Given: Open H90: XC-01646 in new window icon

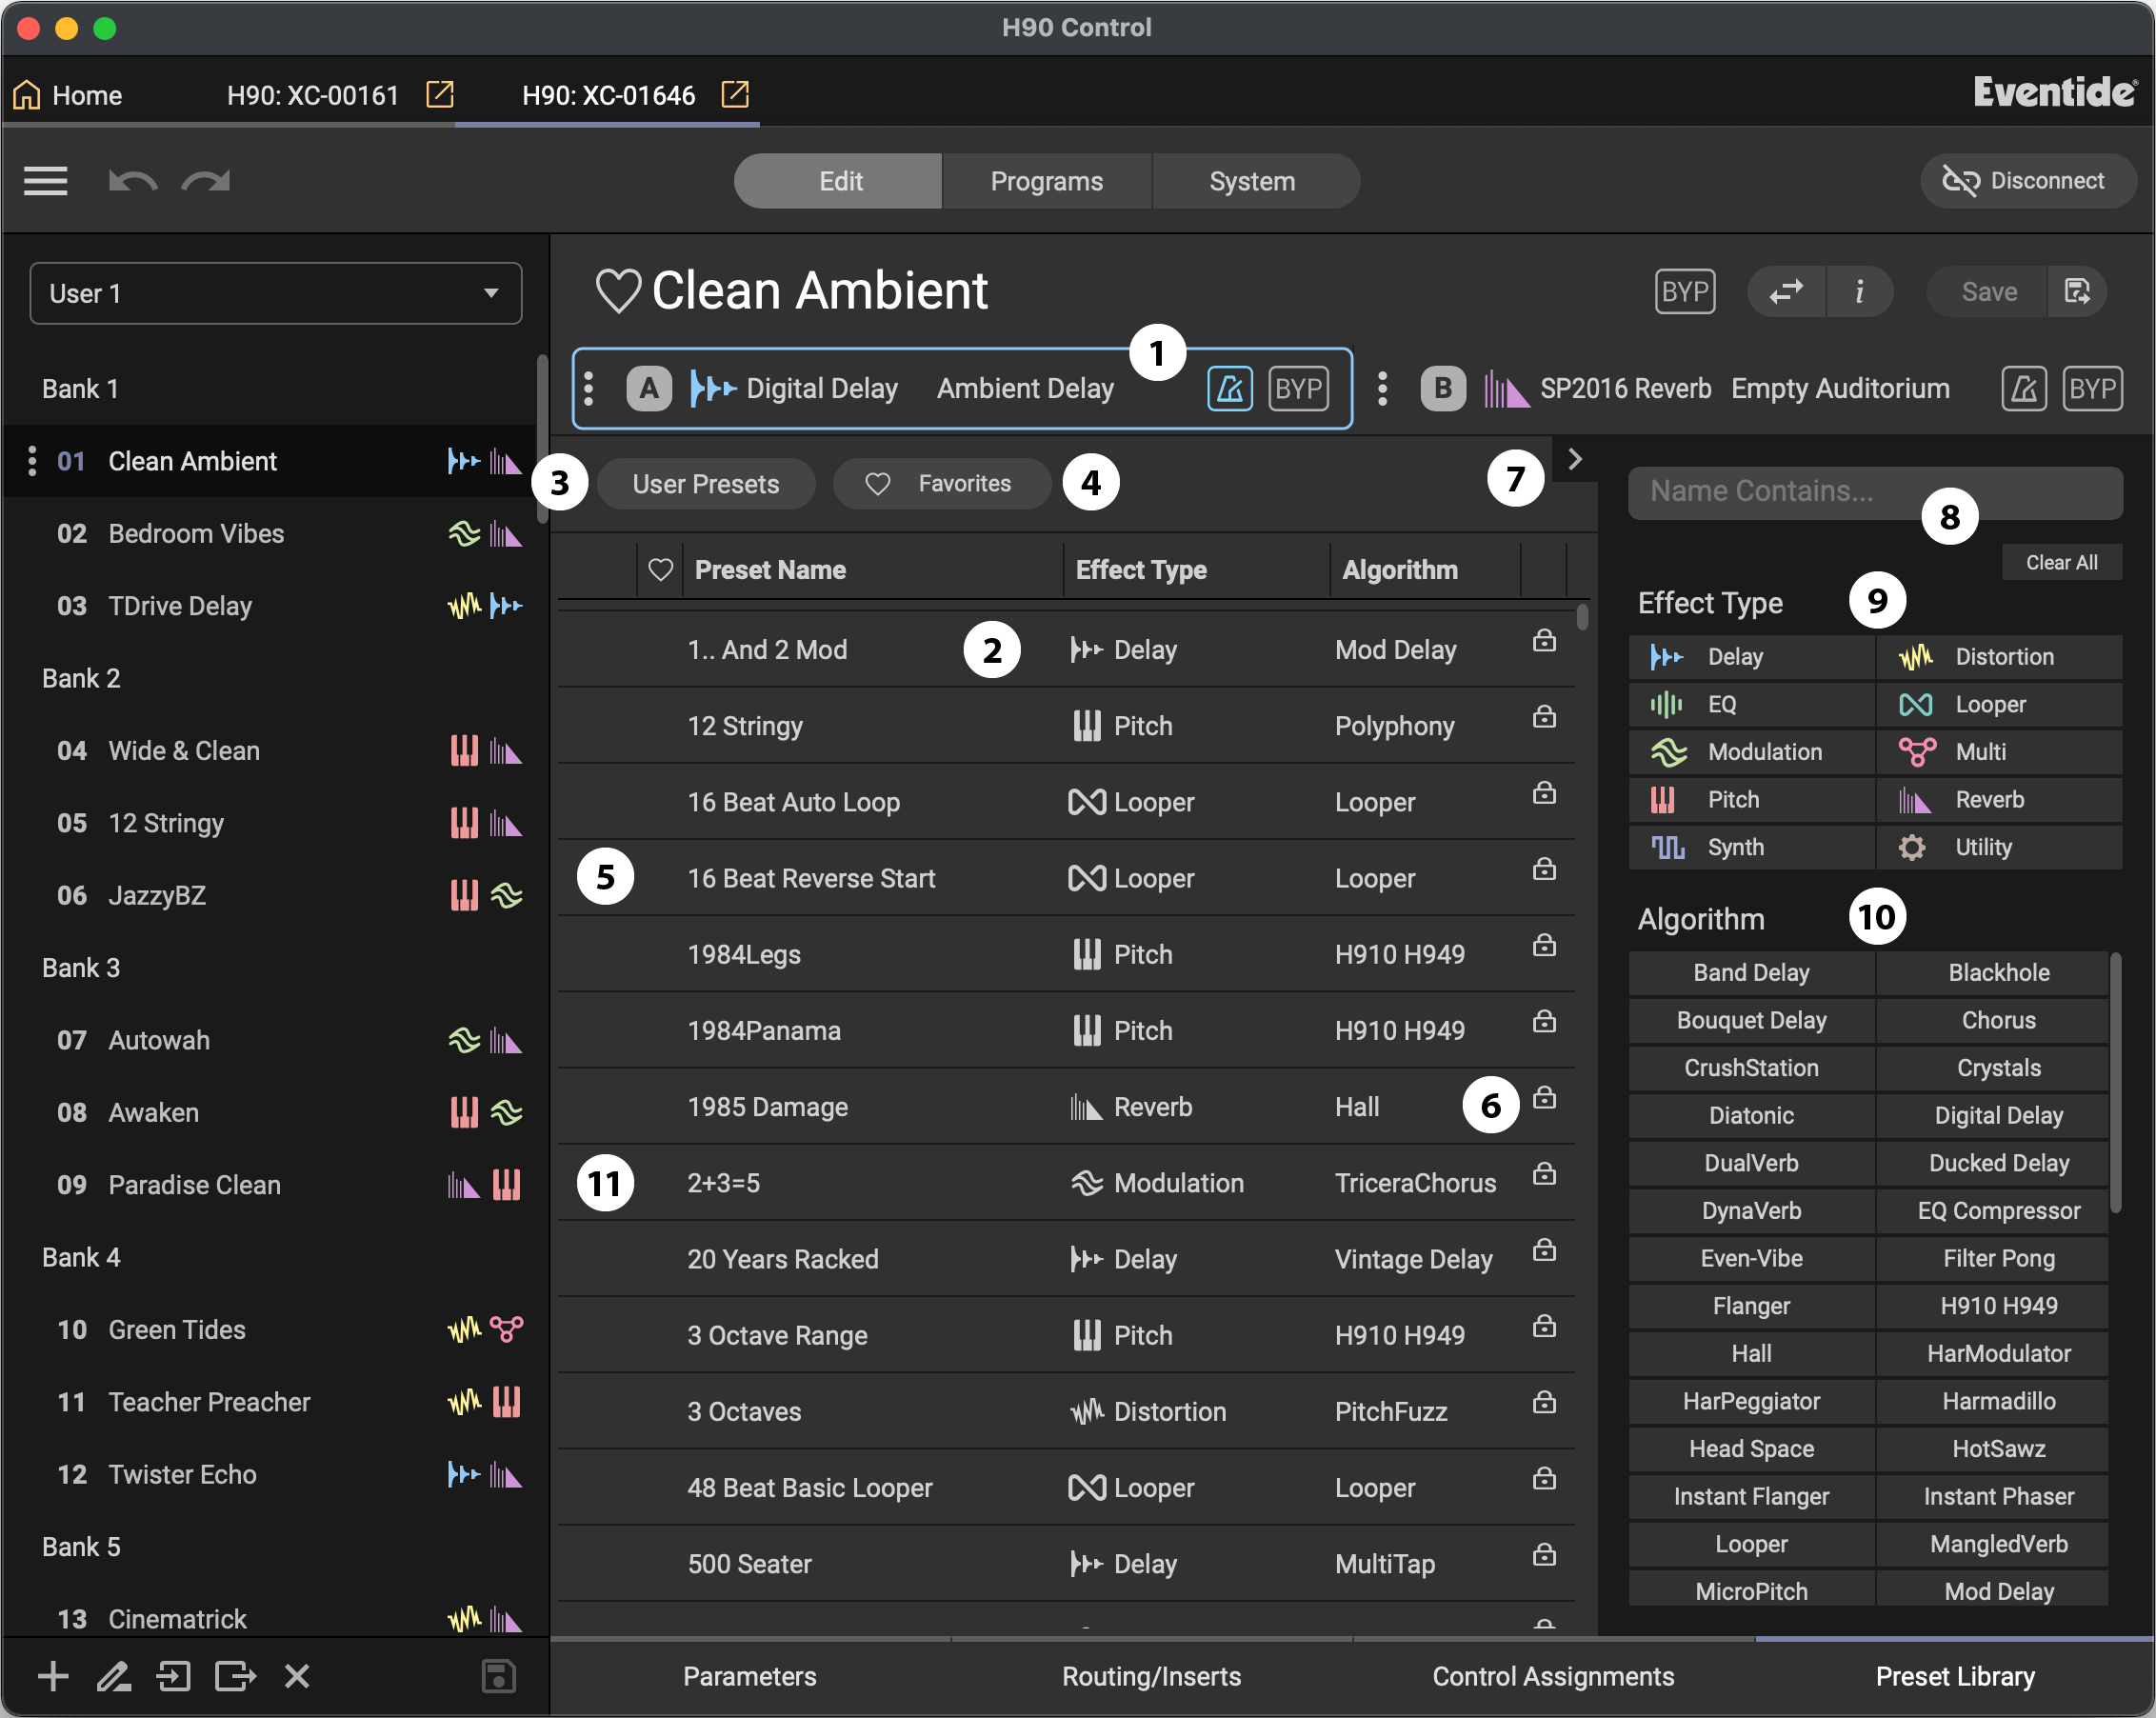Looking at the screenshot, I should tap(735, 94).
